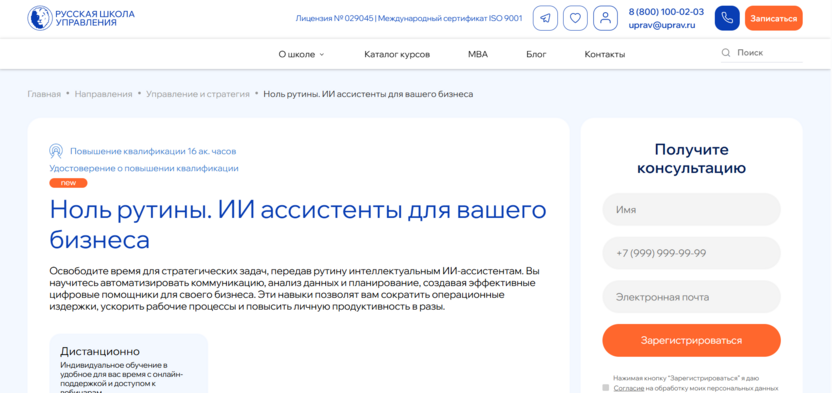Click the phone number +7 (999) field
Viewport: 832px width, 393px height.
click(x=691, y=253)
